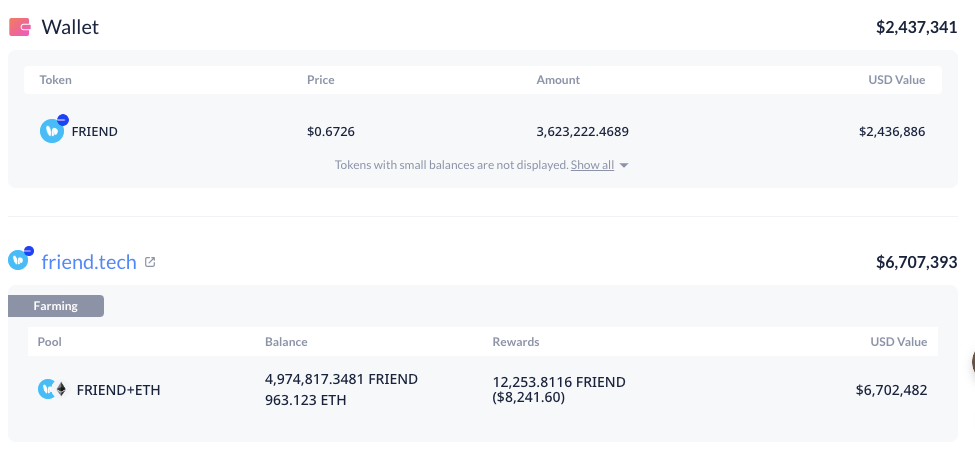Click the Price column header
This screenshot has height=454, width=975.
click(x=321, y=80)
